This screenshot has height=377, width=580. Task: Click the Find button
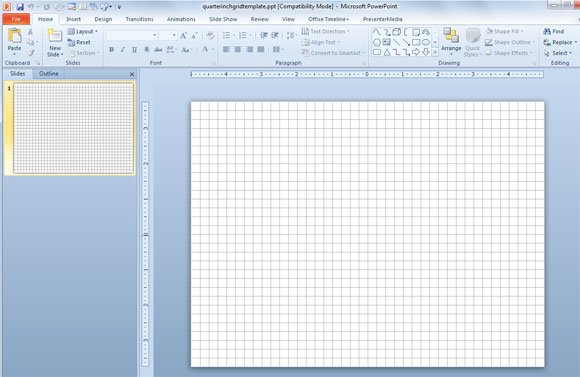coord(554,32)
